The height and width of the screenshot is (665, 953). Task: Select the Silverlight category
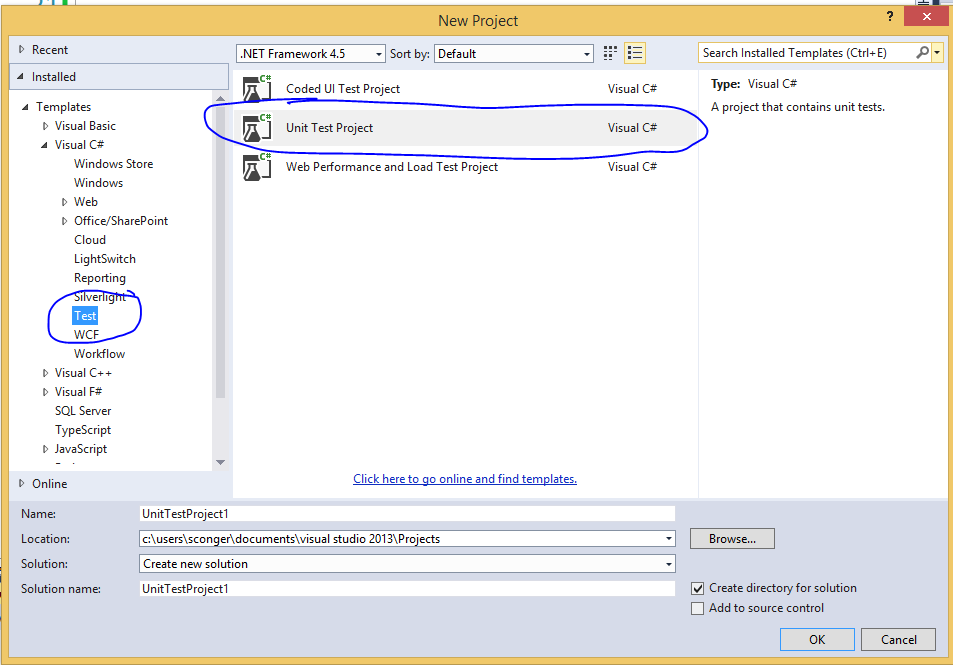pos(100,297)
